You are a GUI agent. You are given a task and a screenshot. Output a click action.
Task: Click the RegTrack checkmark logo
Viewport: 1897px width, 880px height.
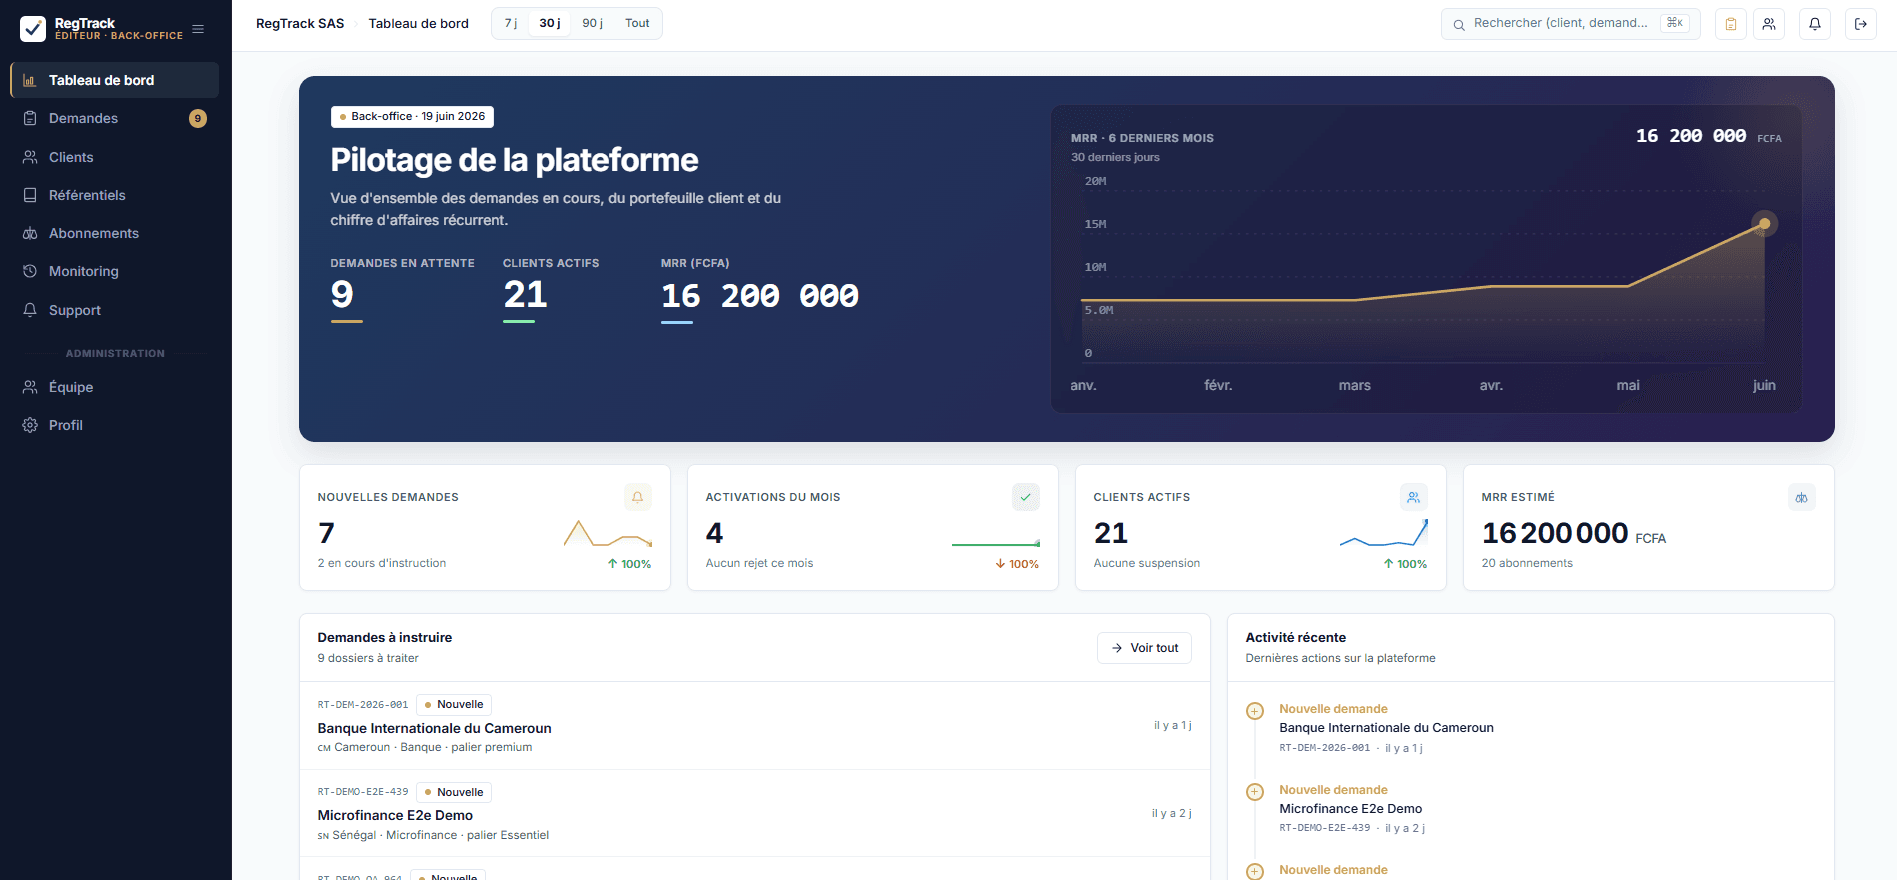33,29
